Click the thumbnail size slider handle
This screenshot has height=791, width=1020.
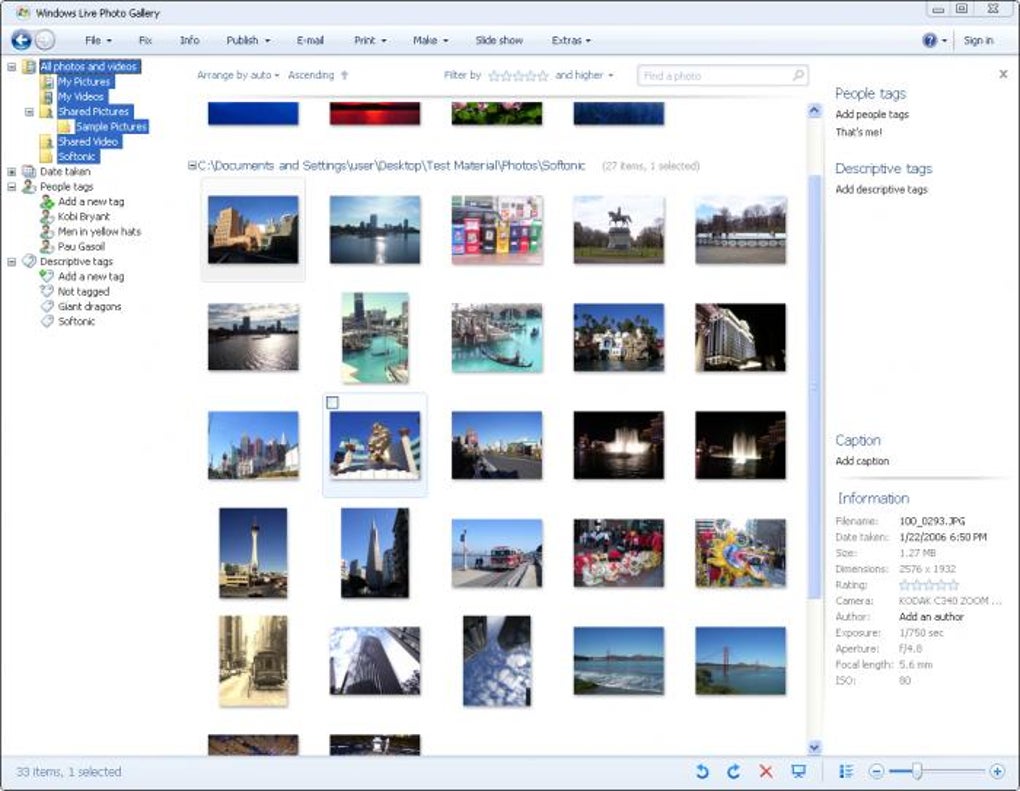coord(916,771)
